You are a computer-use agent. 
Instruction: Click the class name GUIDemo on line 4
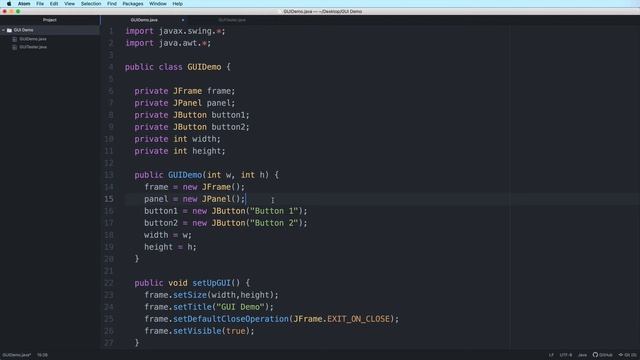[204, 67]
